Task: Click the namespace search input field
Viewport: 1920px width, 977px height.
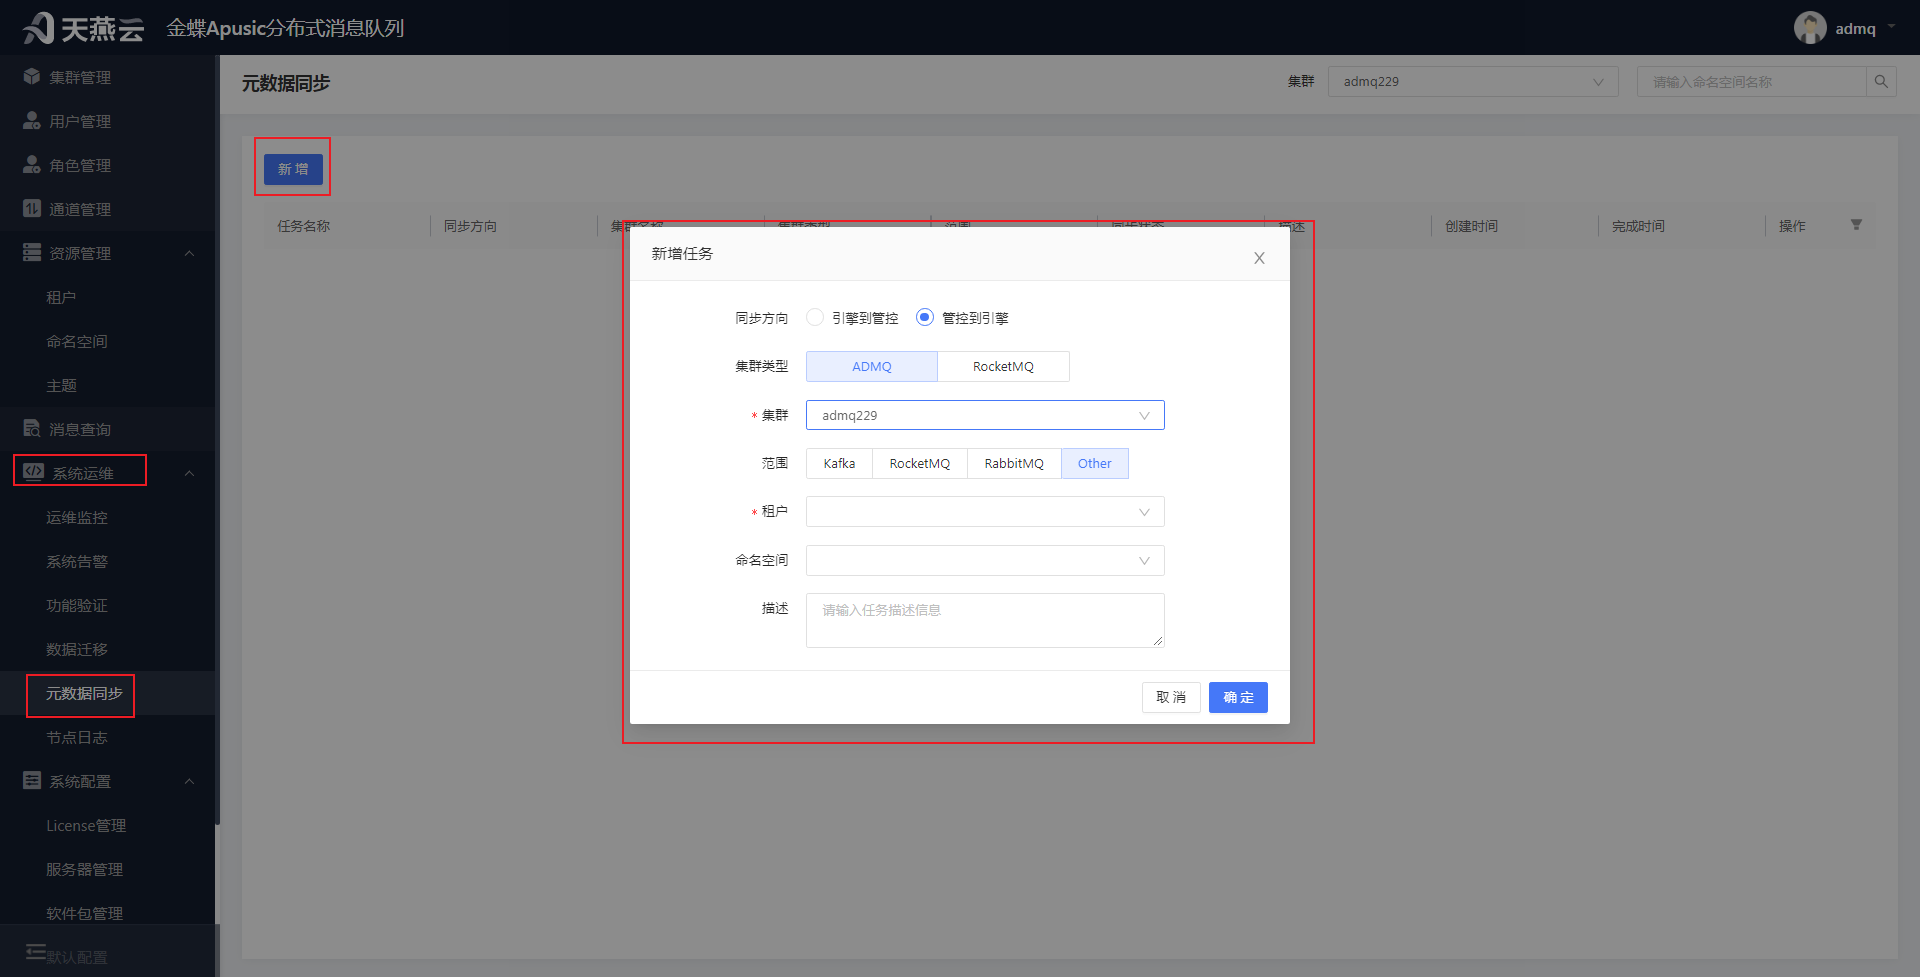Action: [1752, 82]
